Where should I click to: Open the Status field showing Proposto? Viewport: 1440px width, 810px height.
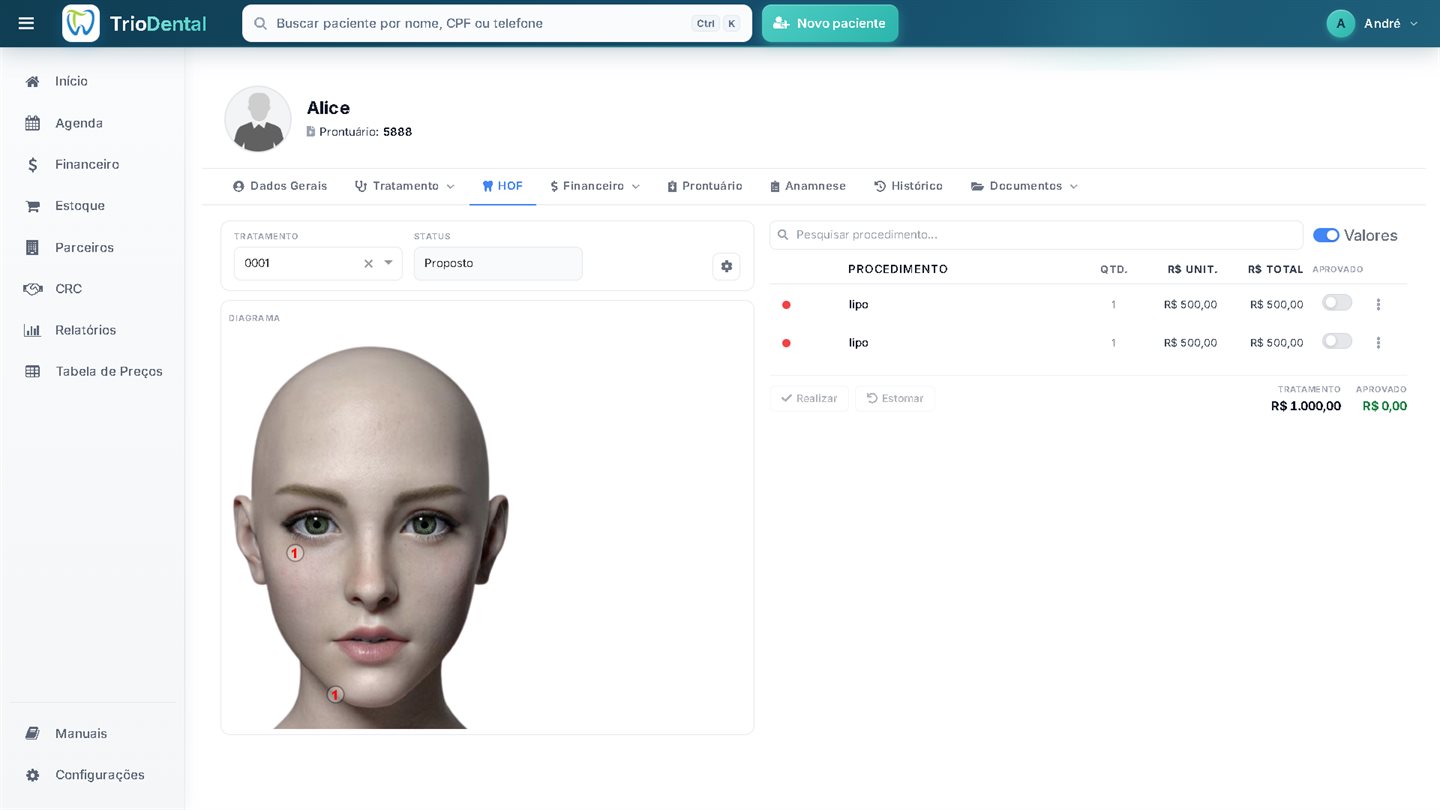pyautogui.click(x=498, y=264)
